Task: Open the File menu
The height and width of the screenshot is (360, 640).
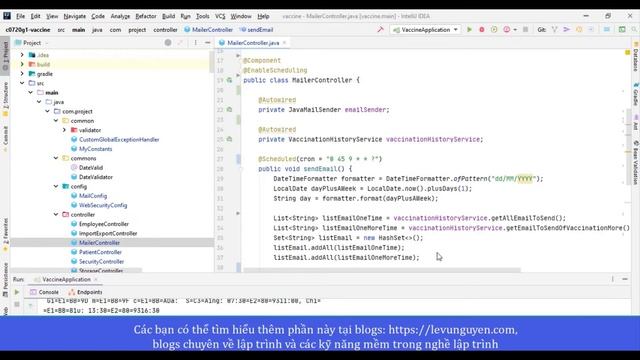Action: [x=20, y=16]
